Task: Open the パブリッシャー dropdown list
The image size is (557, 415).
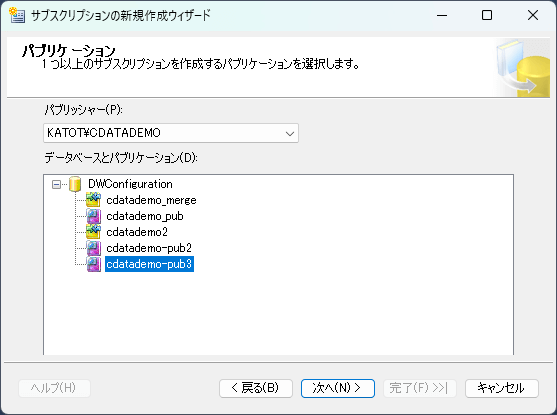Action: 290,134
